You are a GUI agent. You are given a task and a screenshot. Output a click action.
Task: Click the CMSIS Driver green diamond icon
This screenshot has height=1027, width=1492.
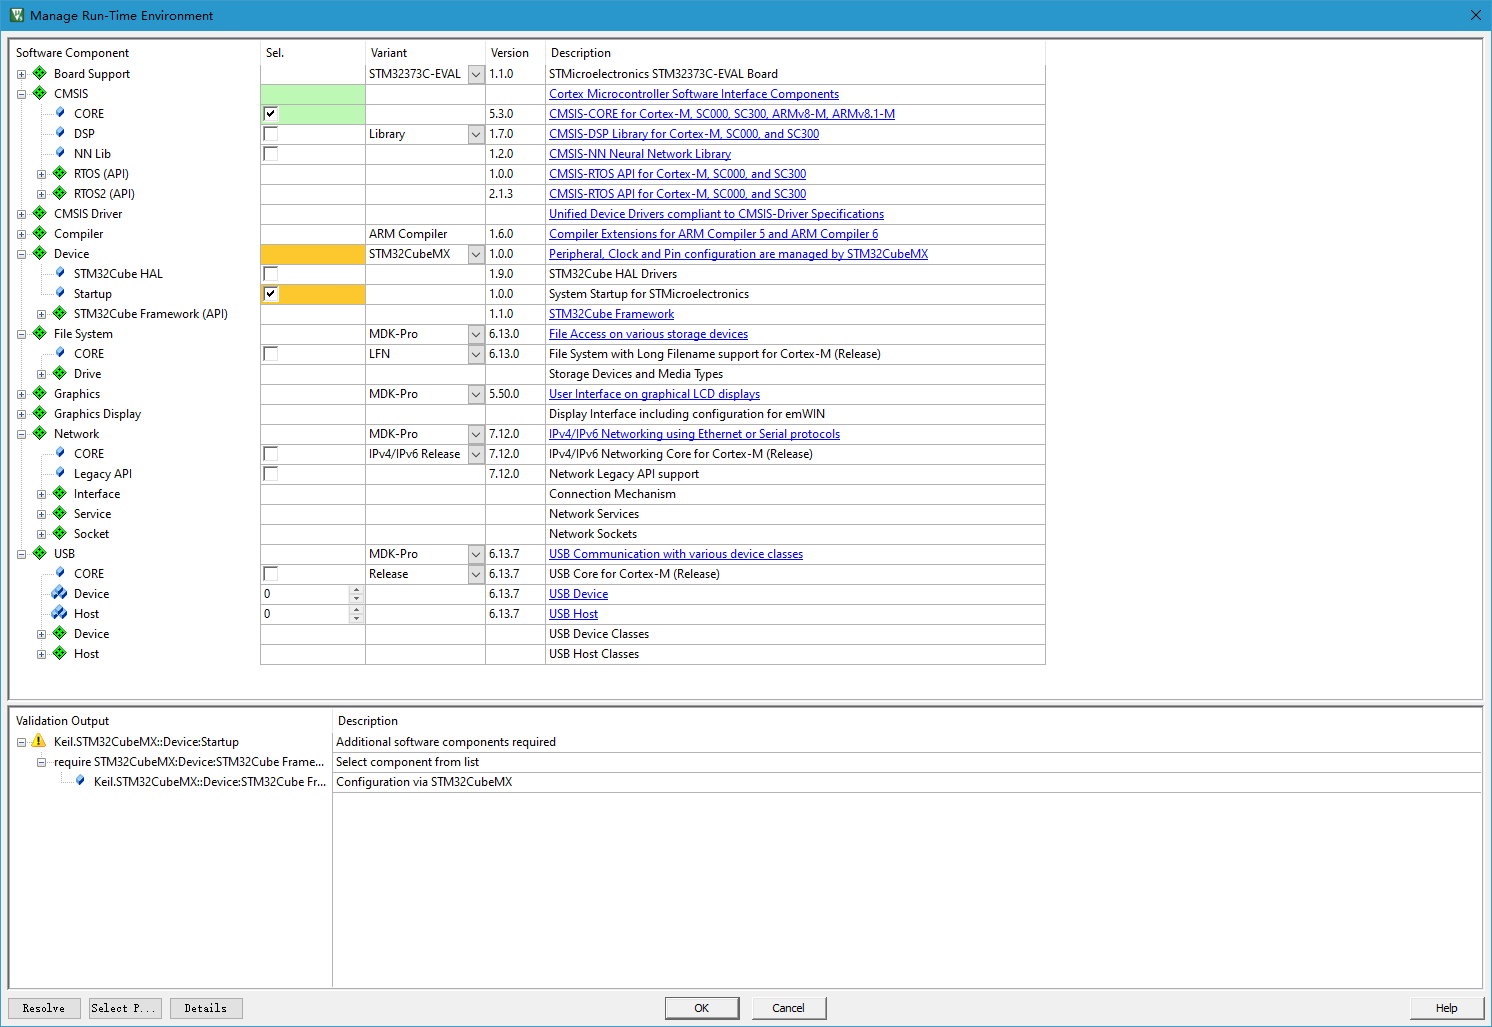(40, 213)
